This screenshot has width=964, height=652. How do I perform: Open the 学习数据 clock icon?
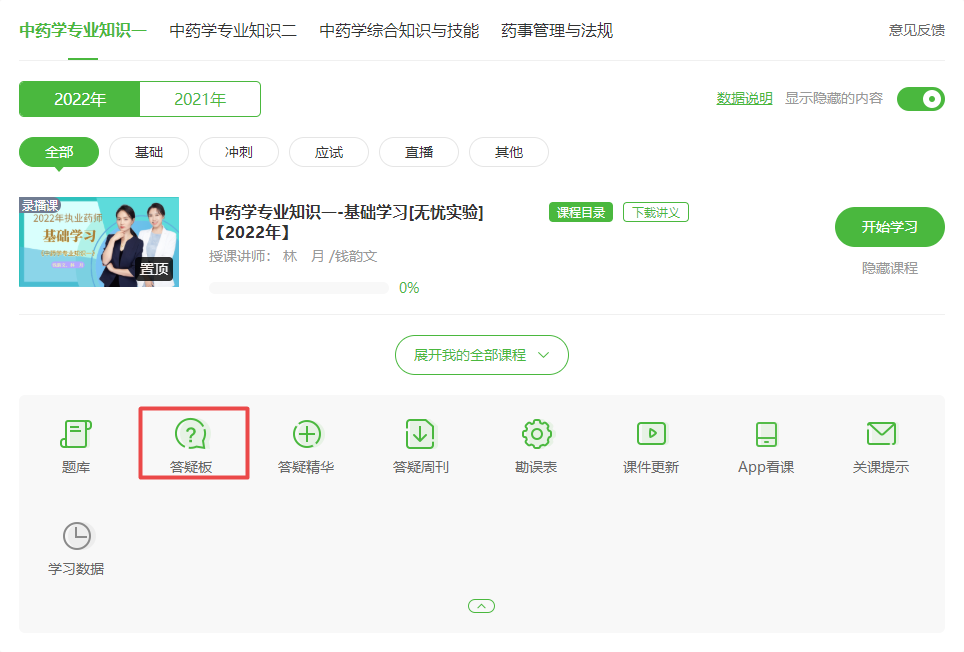[76, 537]
